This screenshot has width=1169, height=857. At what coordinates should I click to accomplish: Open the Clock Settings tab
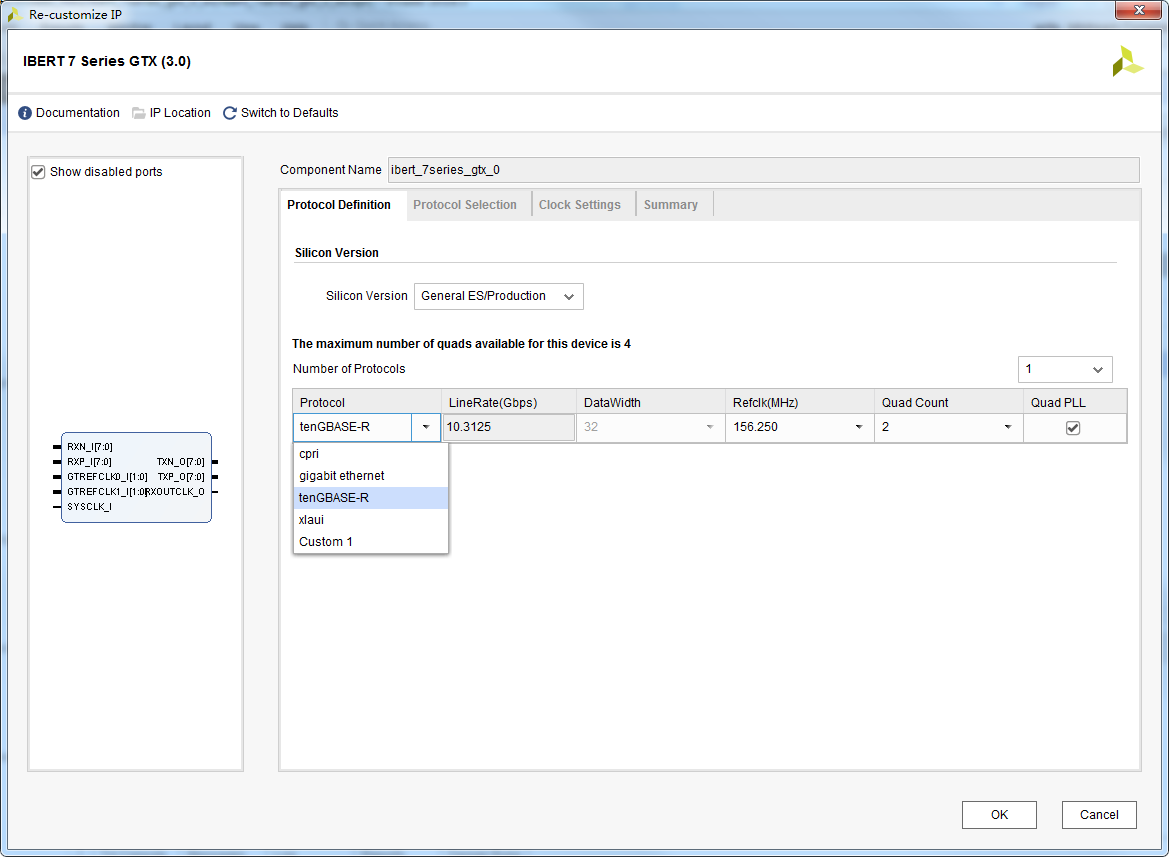(579, 205)
